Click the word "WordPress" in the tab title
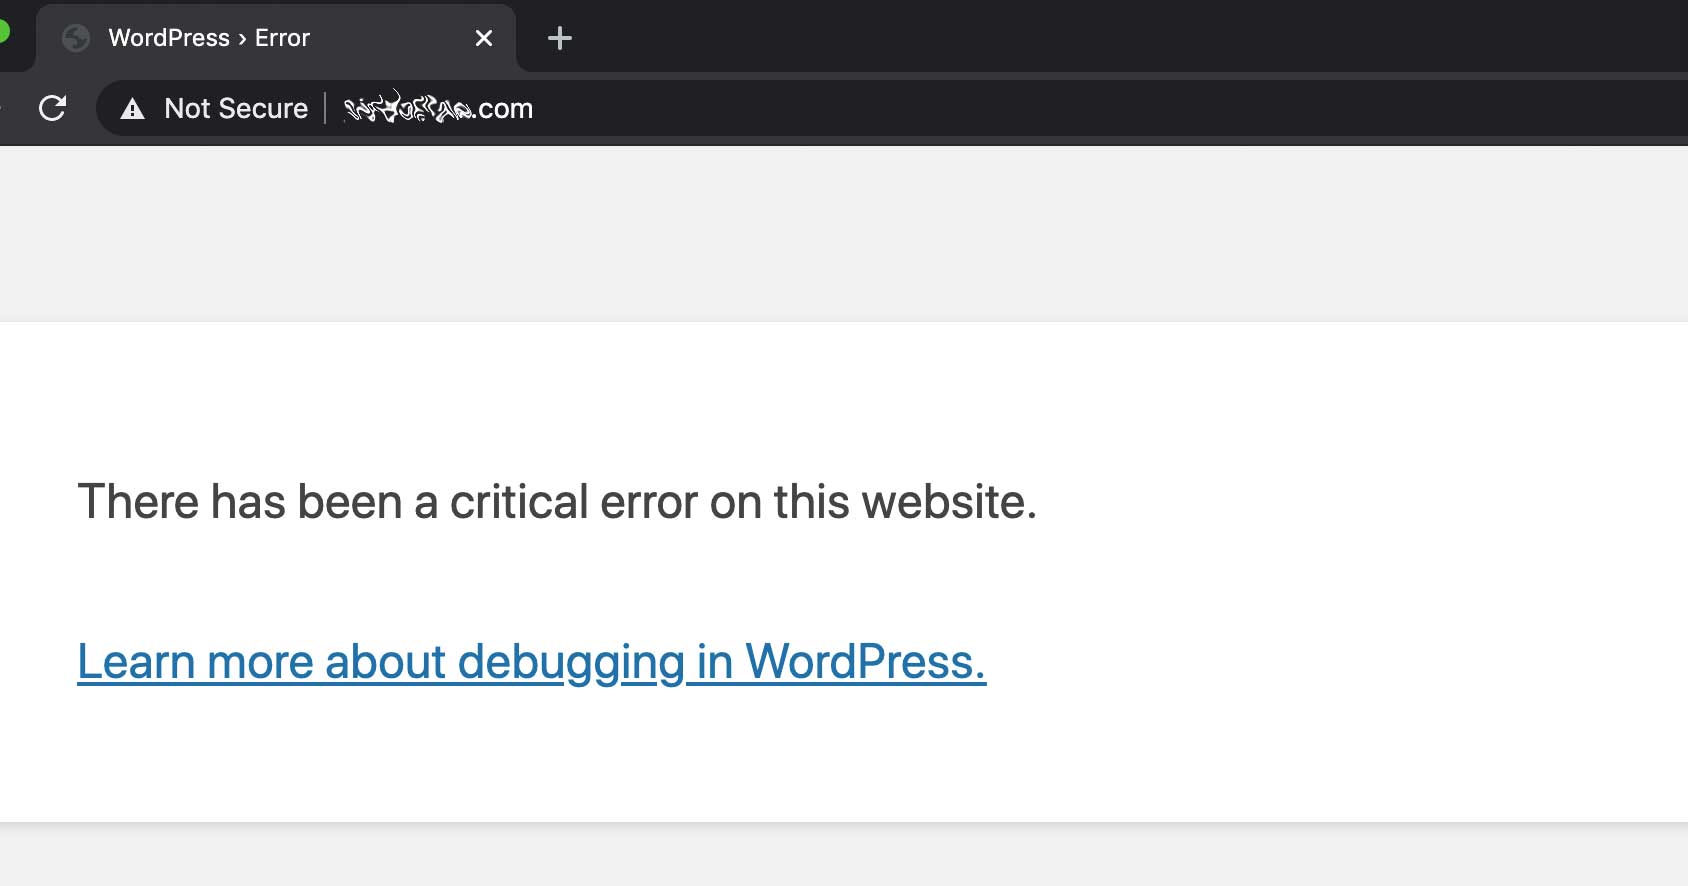This screenshot has width=1688, height=886. coord(169,38)
